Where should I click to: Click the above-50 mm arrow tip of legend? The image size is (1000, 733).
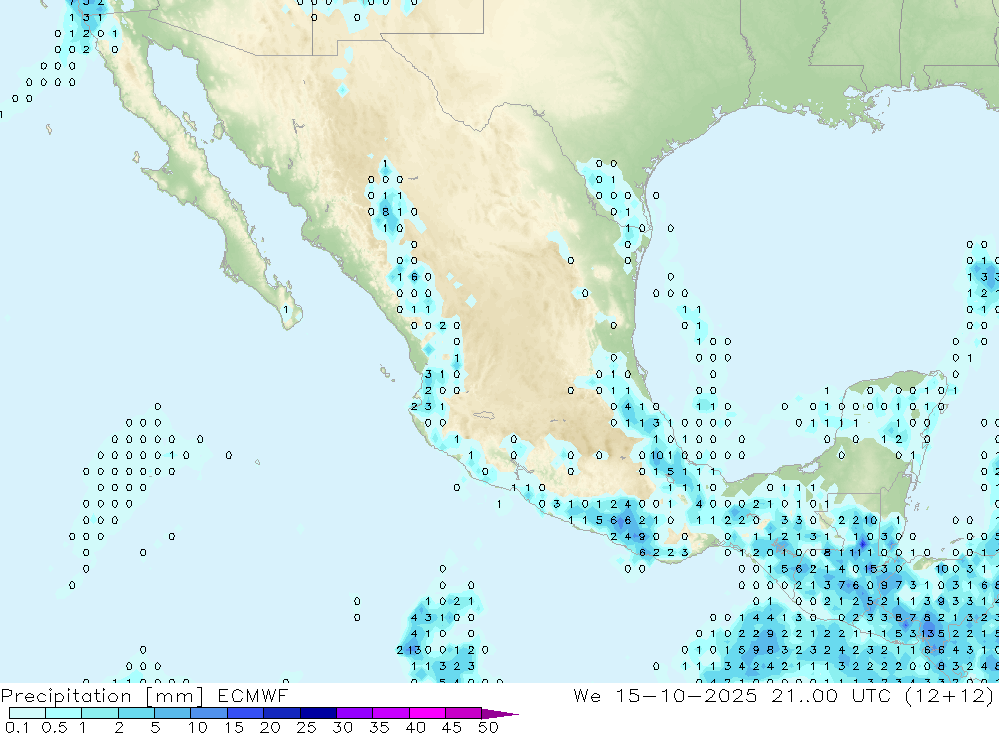pyautogui.click(x=499, y=714)
